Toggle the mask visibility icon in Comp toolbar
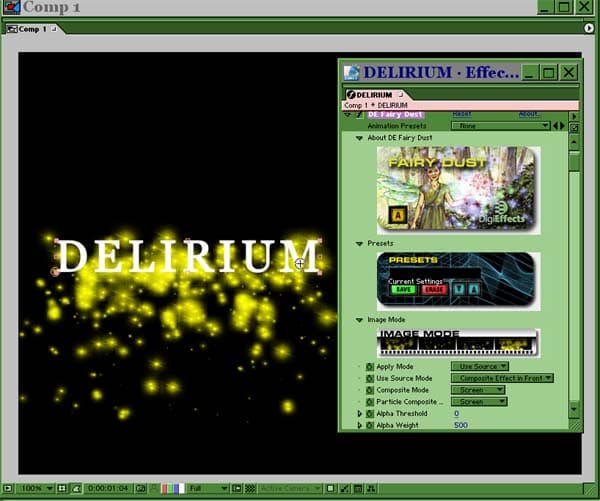600x501 pixels. [x=76, y=488]
